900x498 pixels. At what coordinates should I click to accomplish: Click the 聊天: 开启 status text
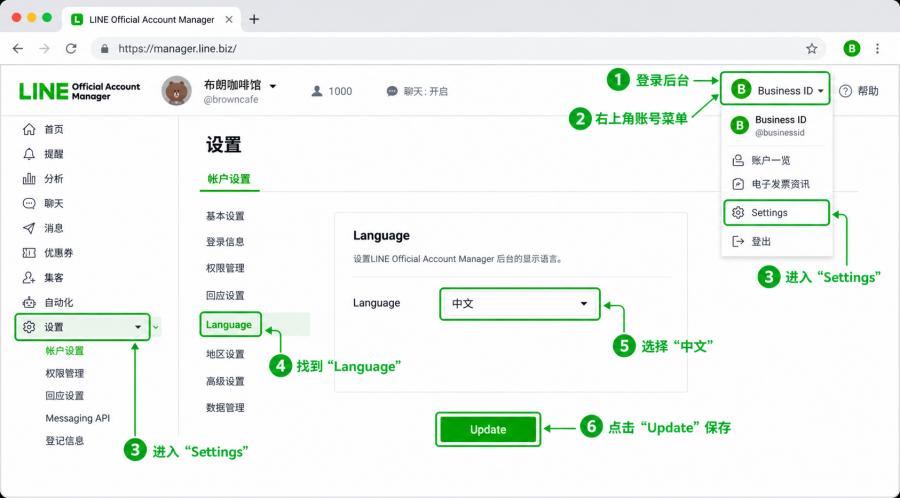tap(425, 91)
